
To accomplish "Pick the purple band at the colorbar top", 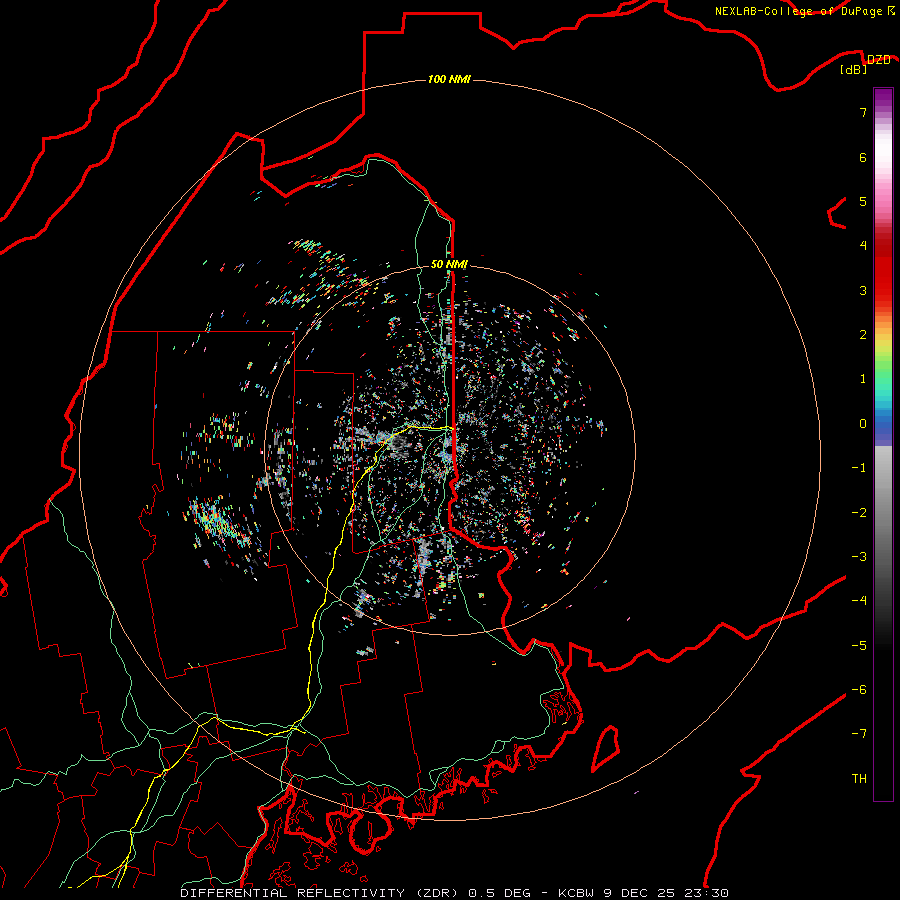I will pyautogui.click(x=883, y=98).
